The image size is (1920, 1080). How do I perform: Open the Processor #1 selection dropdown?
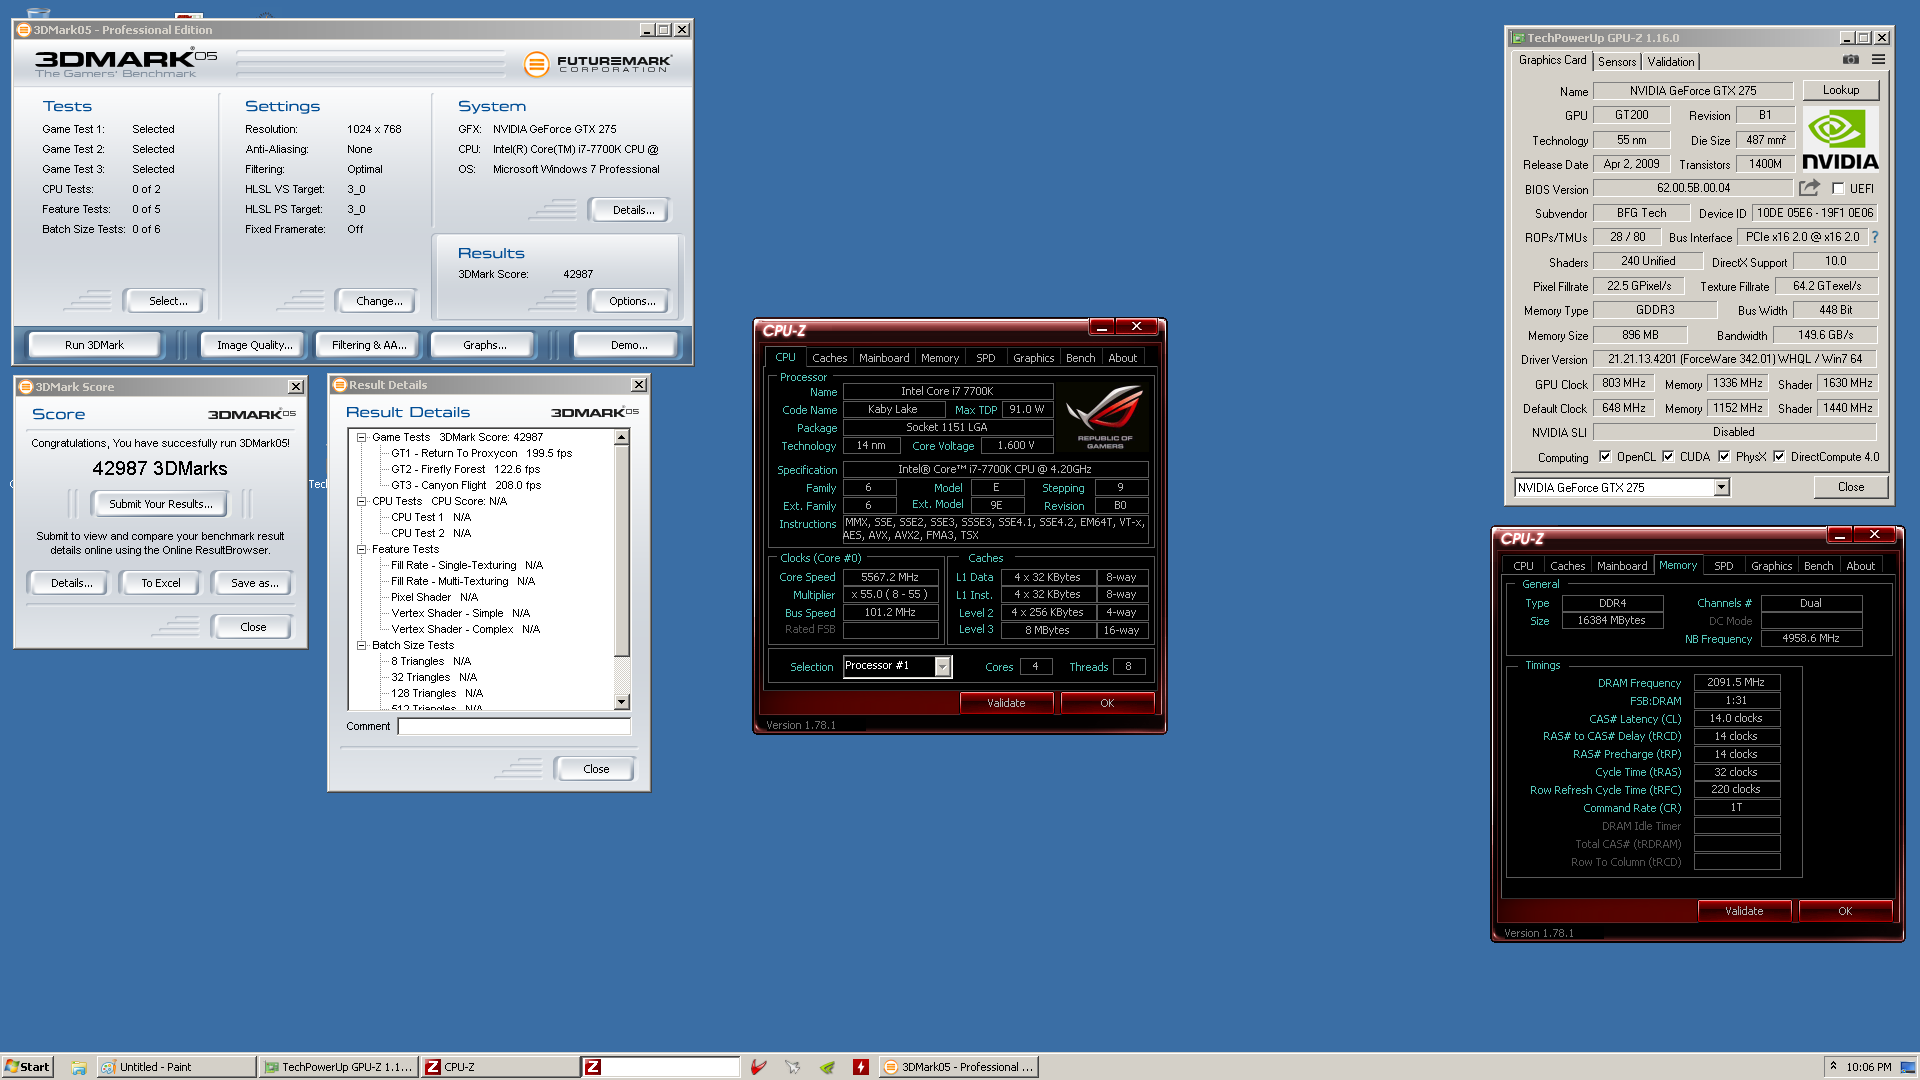[942, 666]
